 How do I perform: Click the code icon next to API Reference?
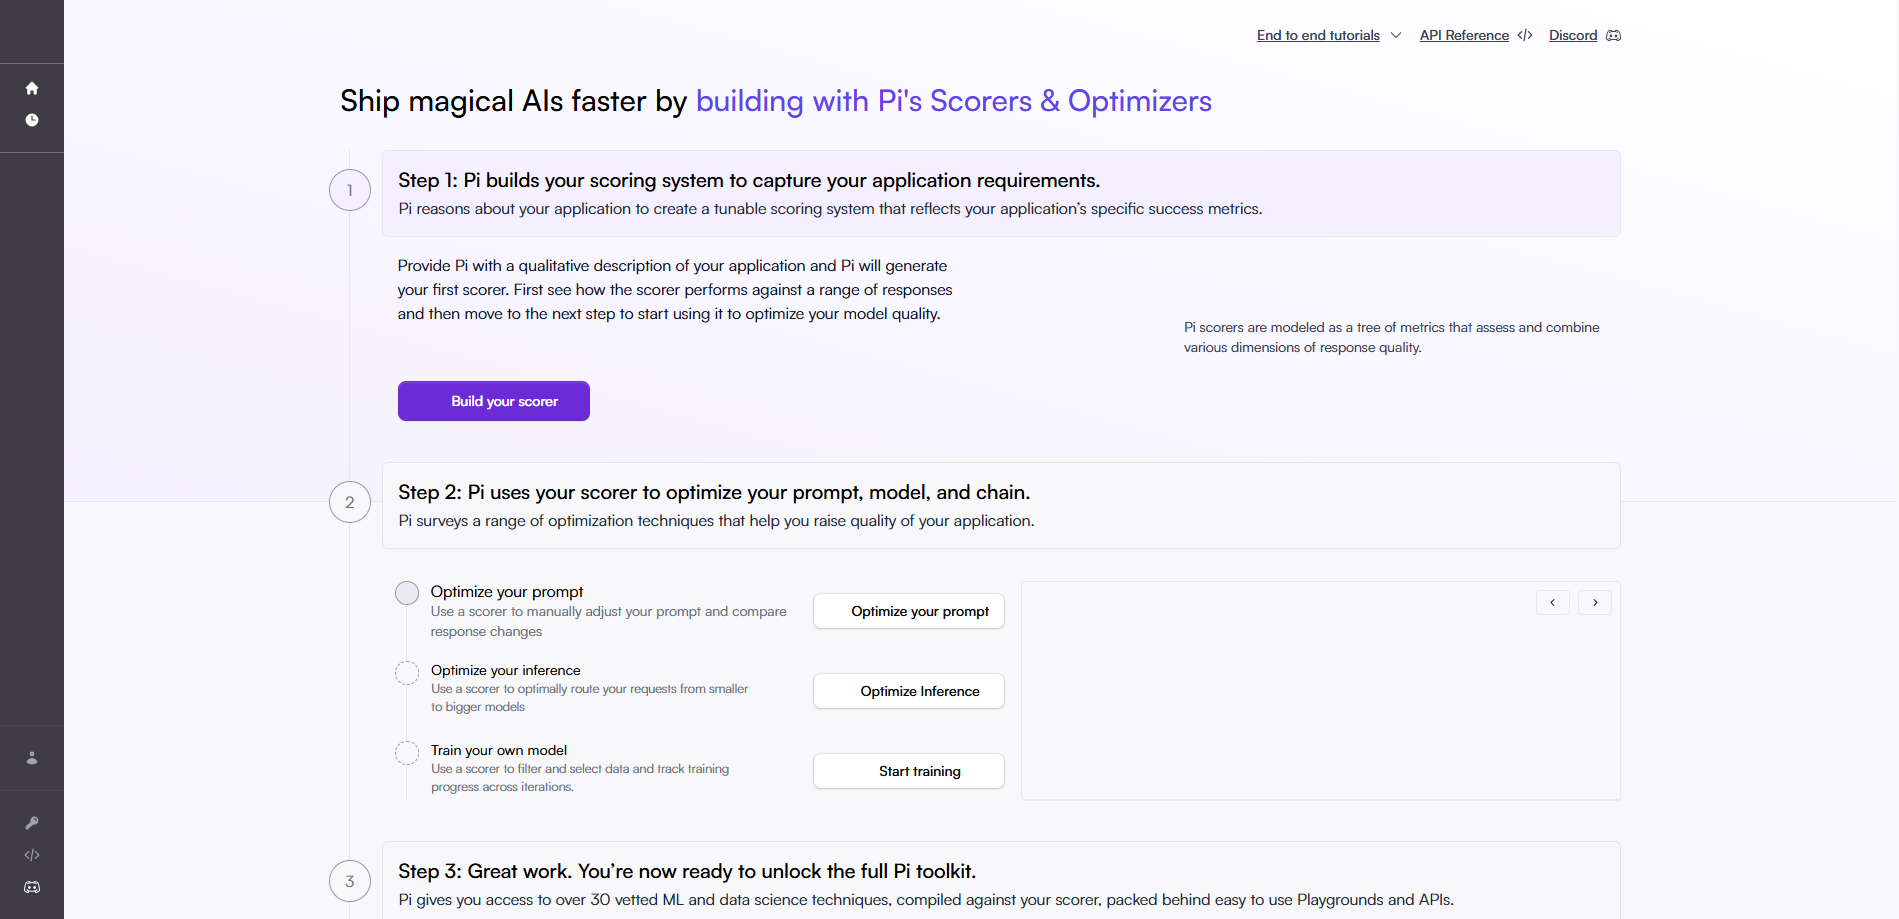(1525, 35)
